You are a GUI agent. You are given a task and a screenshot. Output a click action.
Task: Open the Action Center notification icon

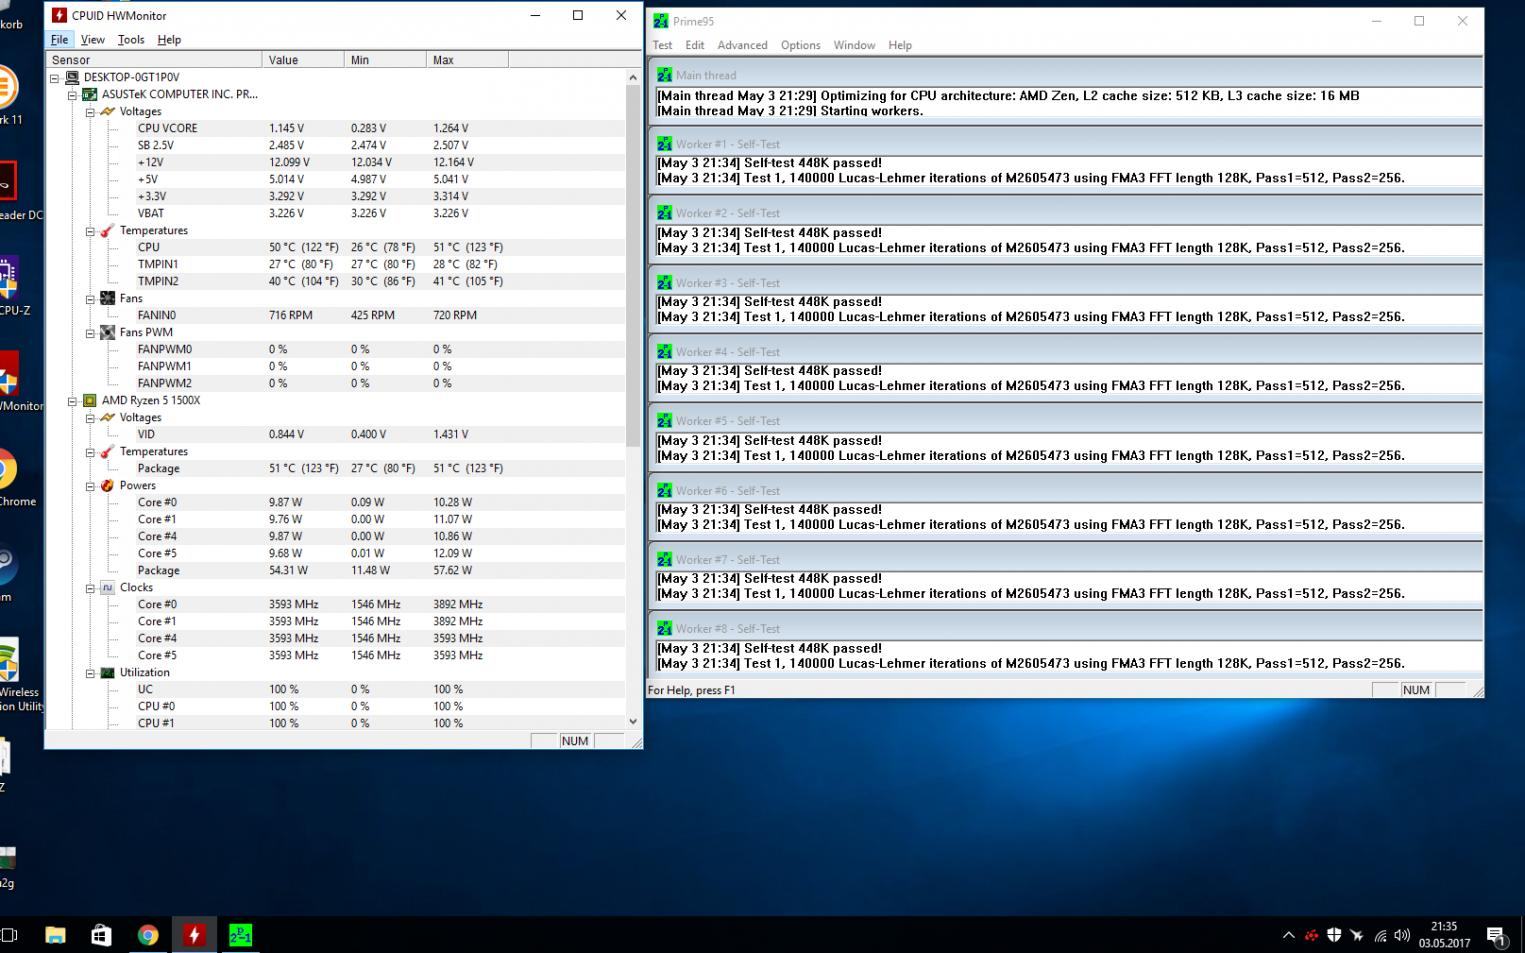(x=1497, y=936)
